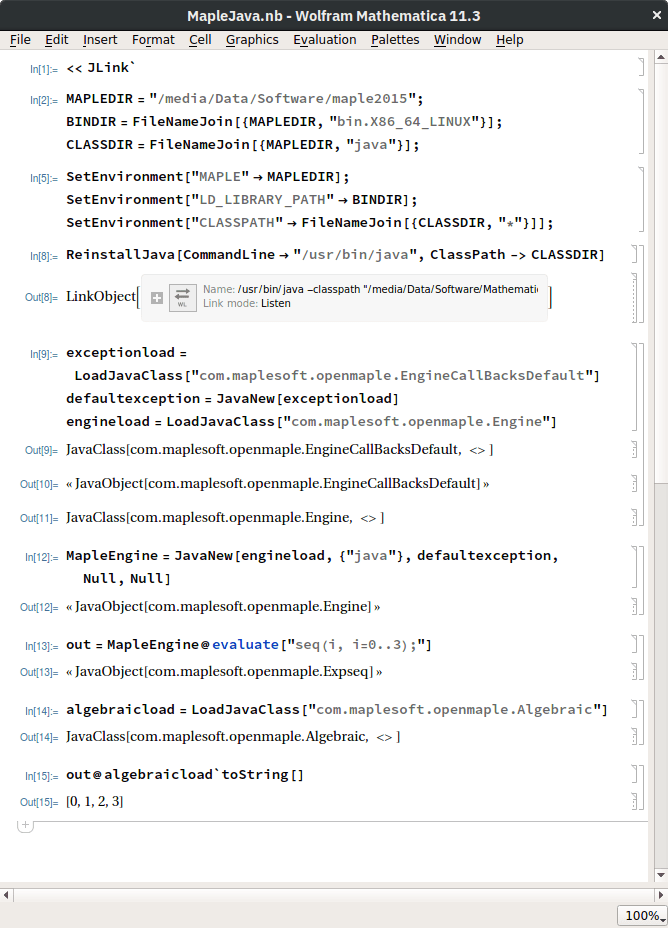Open the Insert menu
The image size is (668, 928).
point(100,40)
